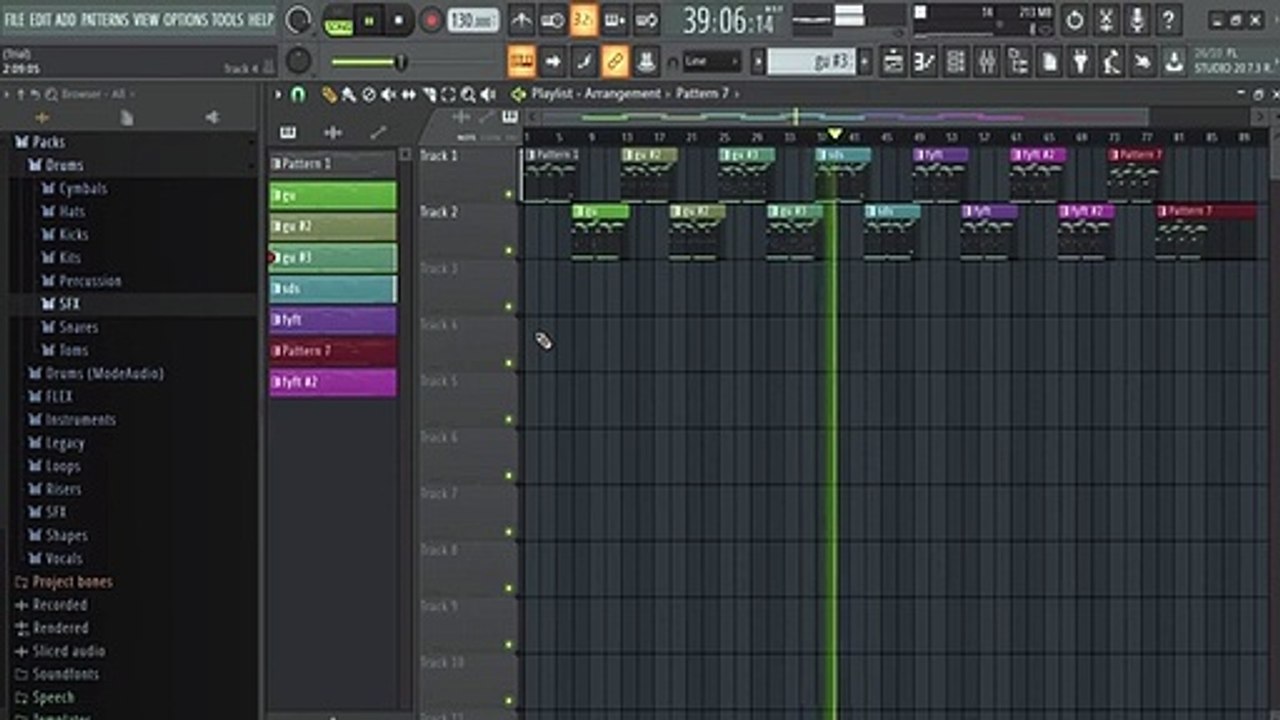The width and height of the screenshot is (1280, 720).
Task: Open the Channel rack view
Action: point(957,62)
